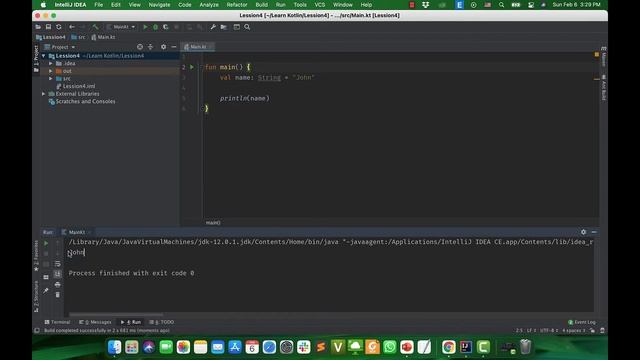Screen dimensions: 640x360
Task: Expand External Libraries node
Action: [44, 94]
